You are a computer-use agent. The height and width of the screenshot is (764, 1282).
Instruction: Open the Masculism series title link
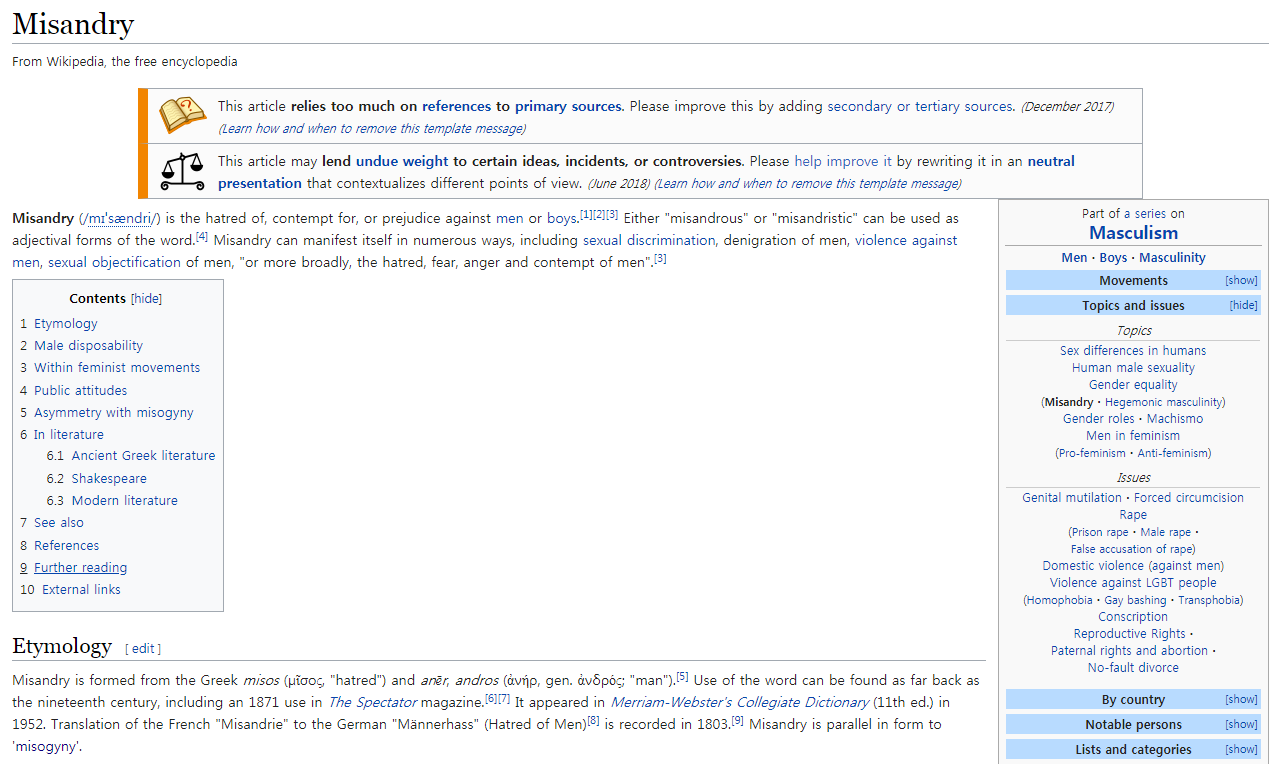click(x=1133, y=233)
